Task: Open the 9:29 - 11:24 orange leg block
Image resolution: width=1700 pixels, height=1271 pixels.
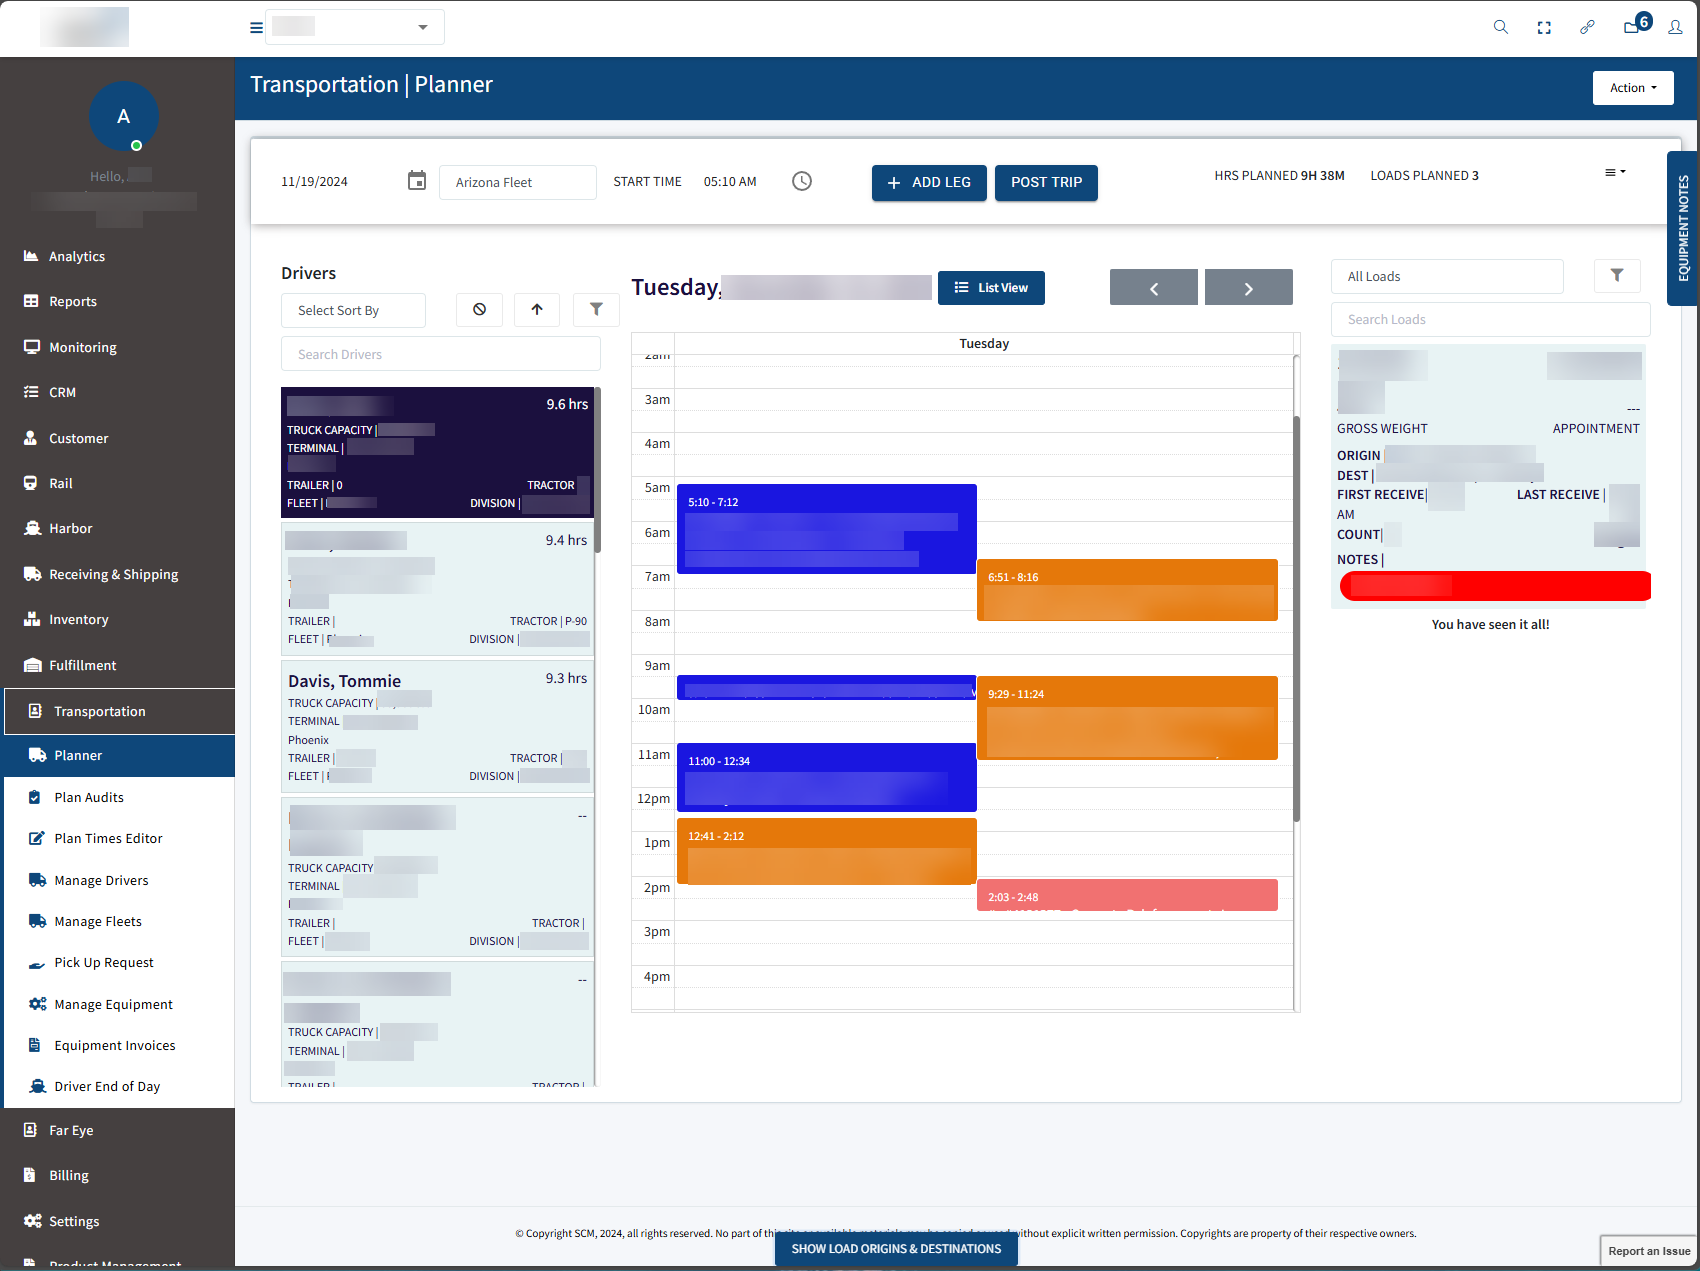Action: click(1127, 718)
